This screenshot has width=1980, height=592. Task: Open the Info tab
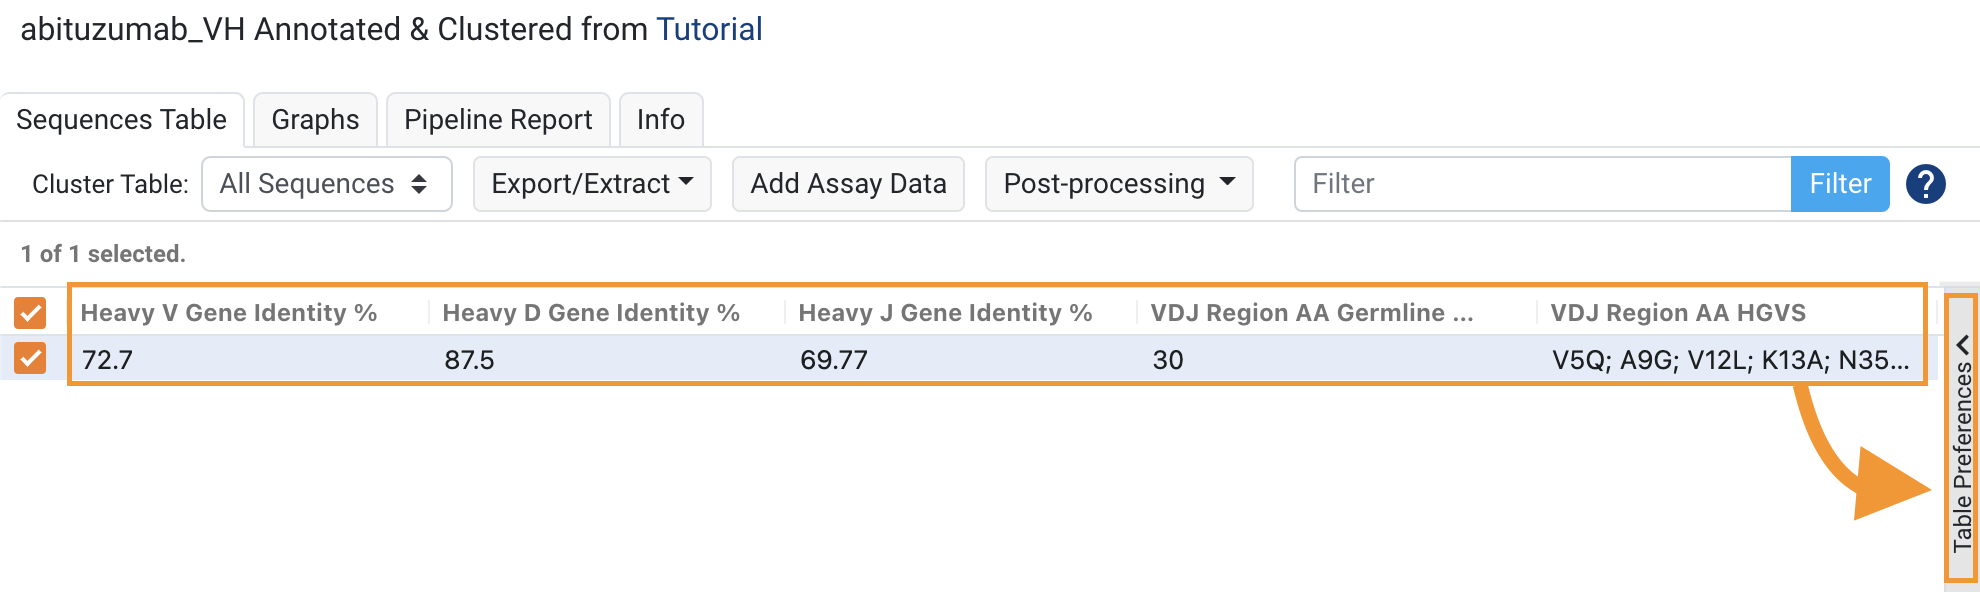(660, 120)
